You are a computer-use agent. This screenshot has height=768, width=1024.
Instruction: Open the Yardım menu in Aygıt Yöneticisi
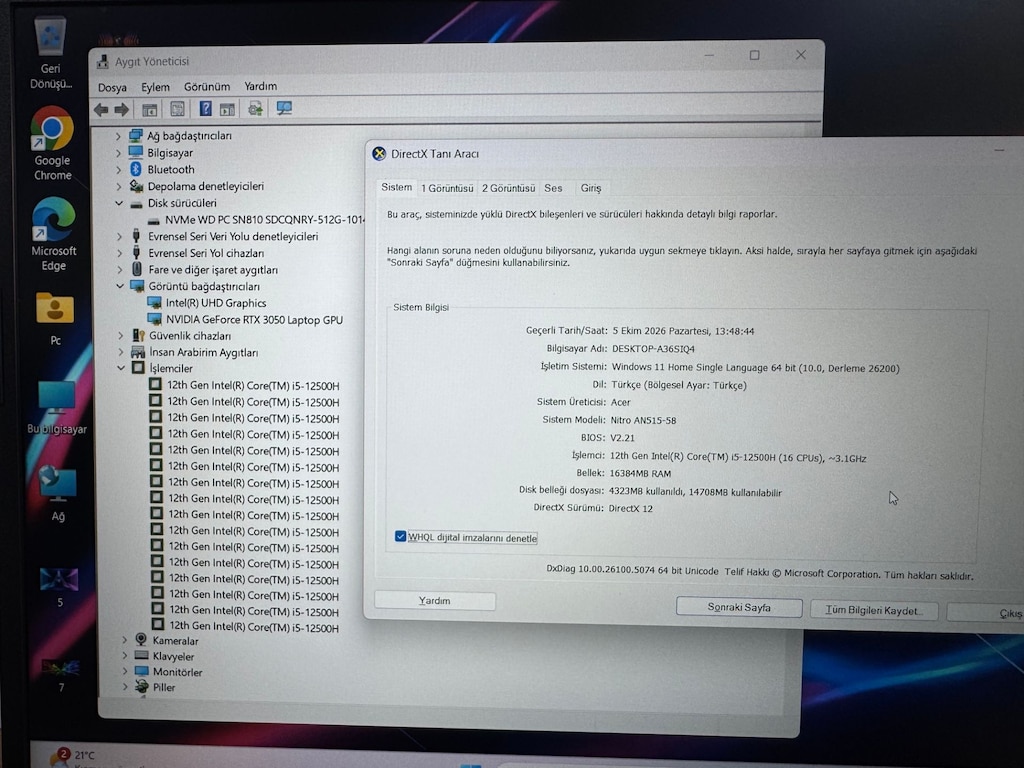pos(261,86)
